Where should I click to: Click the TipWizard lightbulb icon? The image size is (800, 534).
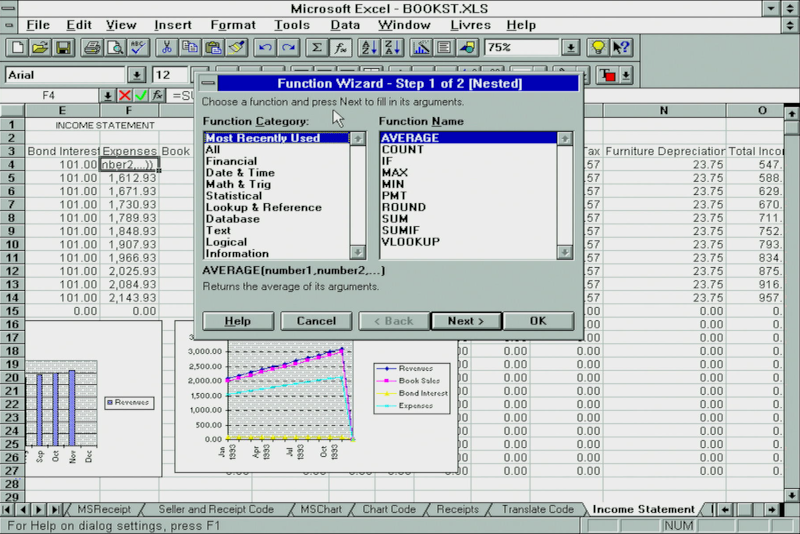click(x=597, y=47)
